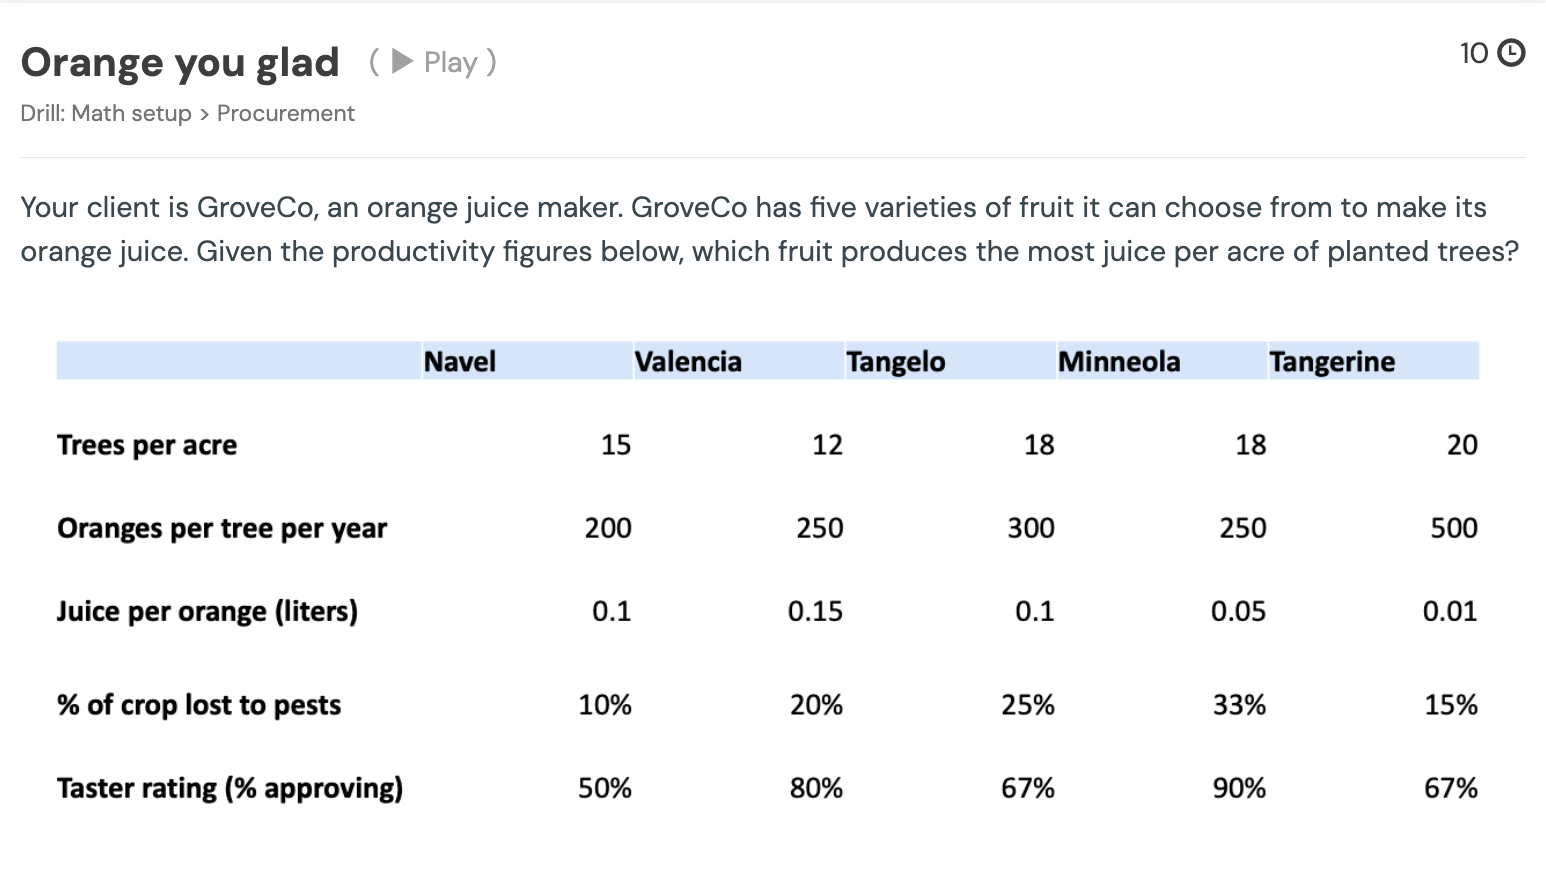Image resolution: width=1546 pixels, height=884 pixels.
Task: Select the Tangelo column header
Action: click(x=895, y=361)
